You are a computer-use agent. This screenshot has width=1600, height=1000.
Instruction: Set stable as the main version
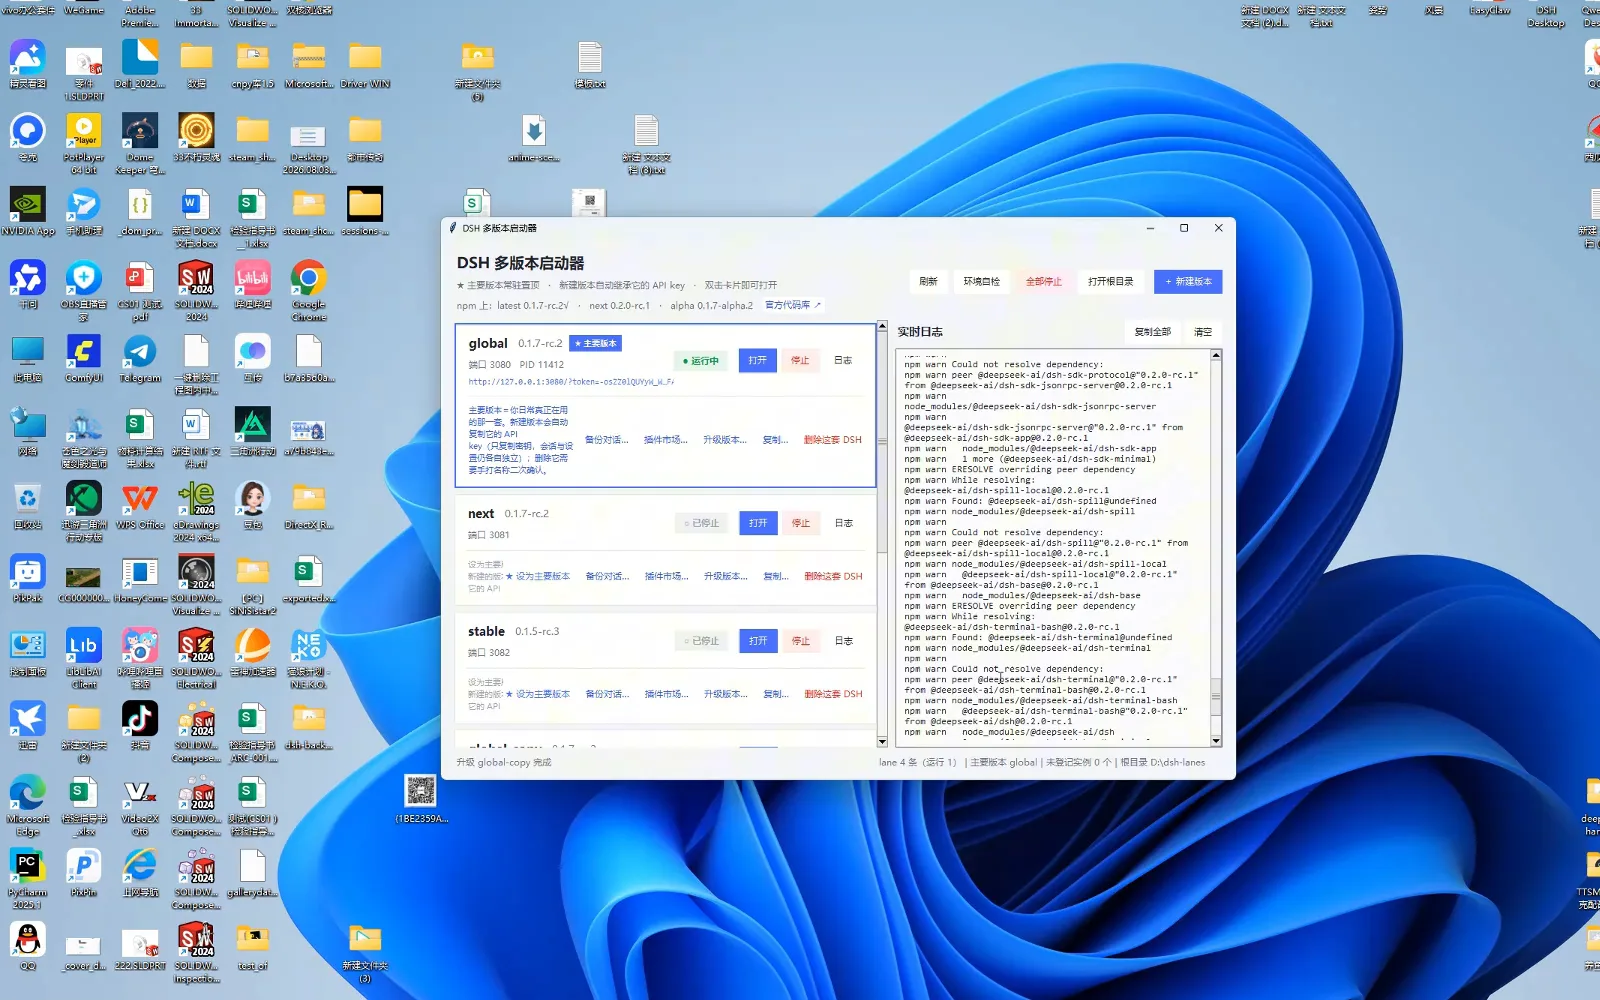click(538, 694)
